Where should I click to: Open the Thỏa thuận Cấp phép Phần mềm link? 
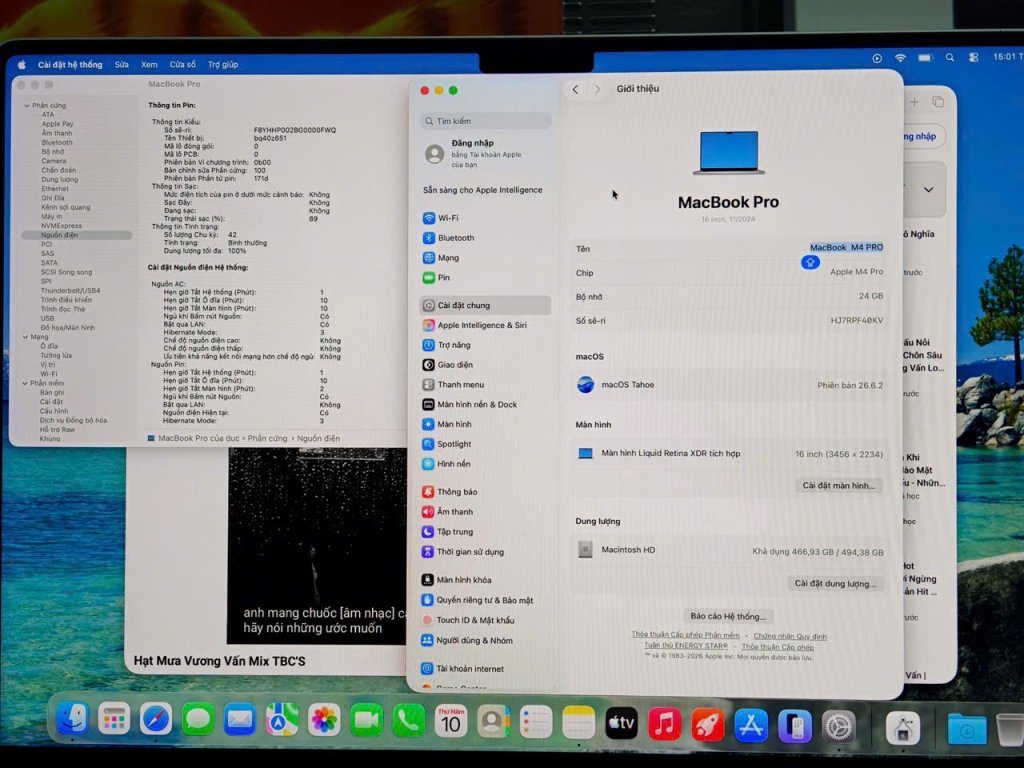pyautogui.click(x=686, y=635)
